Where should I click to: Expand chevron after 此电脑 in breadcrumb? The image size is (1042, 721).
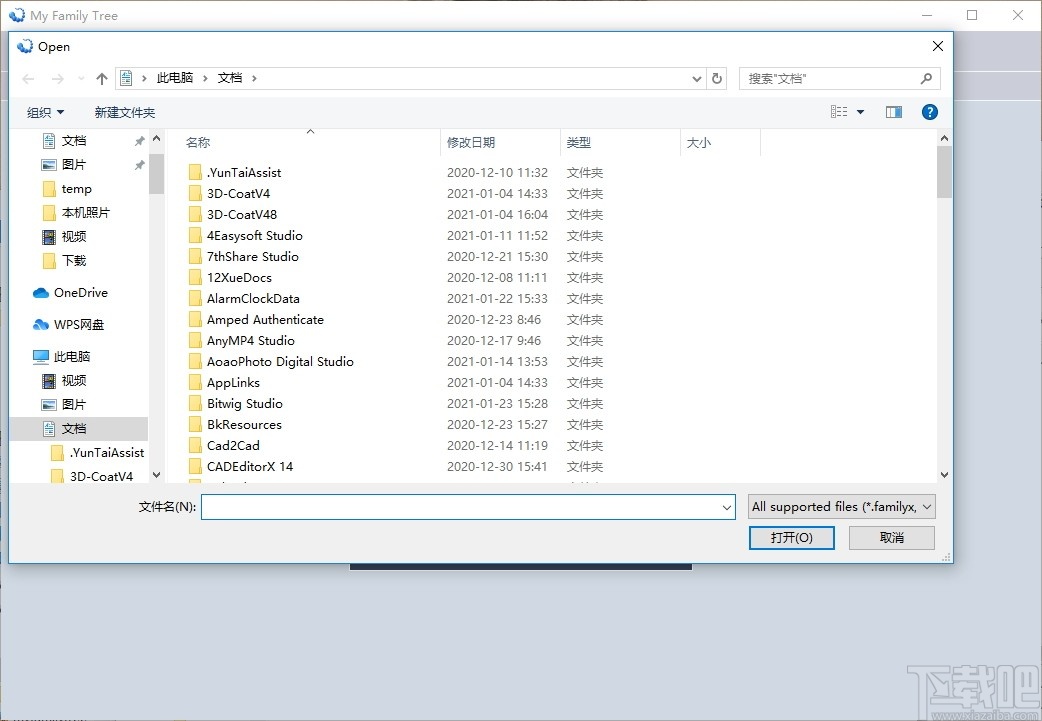205,78
